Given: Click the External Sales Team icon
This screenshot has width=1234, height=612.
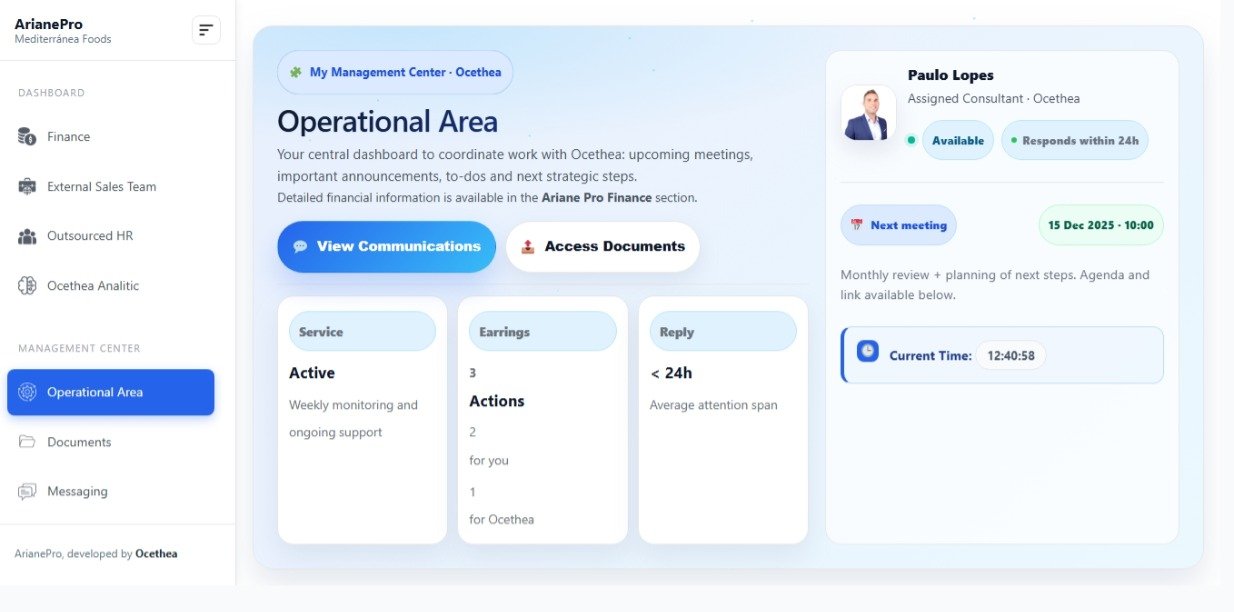Looking at the screenshot, I should [x=27, y=186].
